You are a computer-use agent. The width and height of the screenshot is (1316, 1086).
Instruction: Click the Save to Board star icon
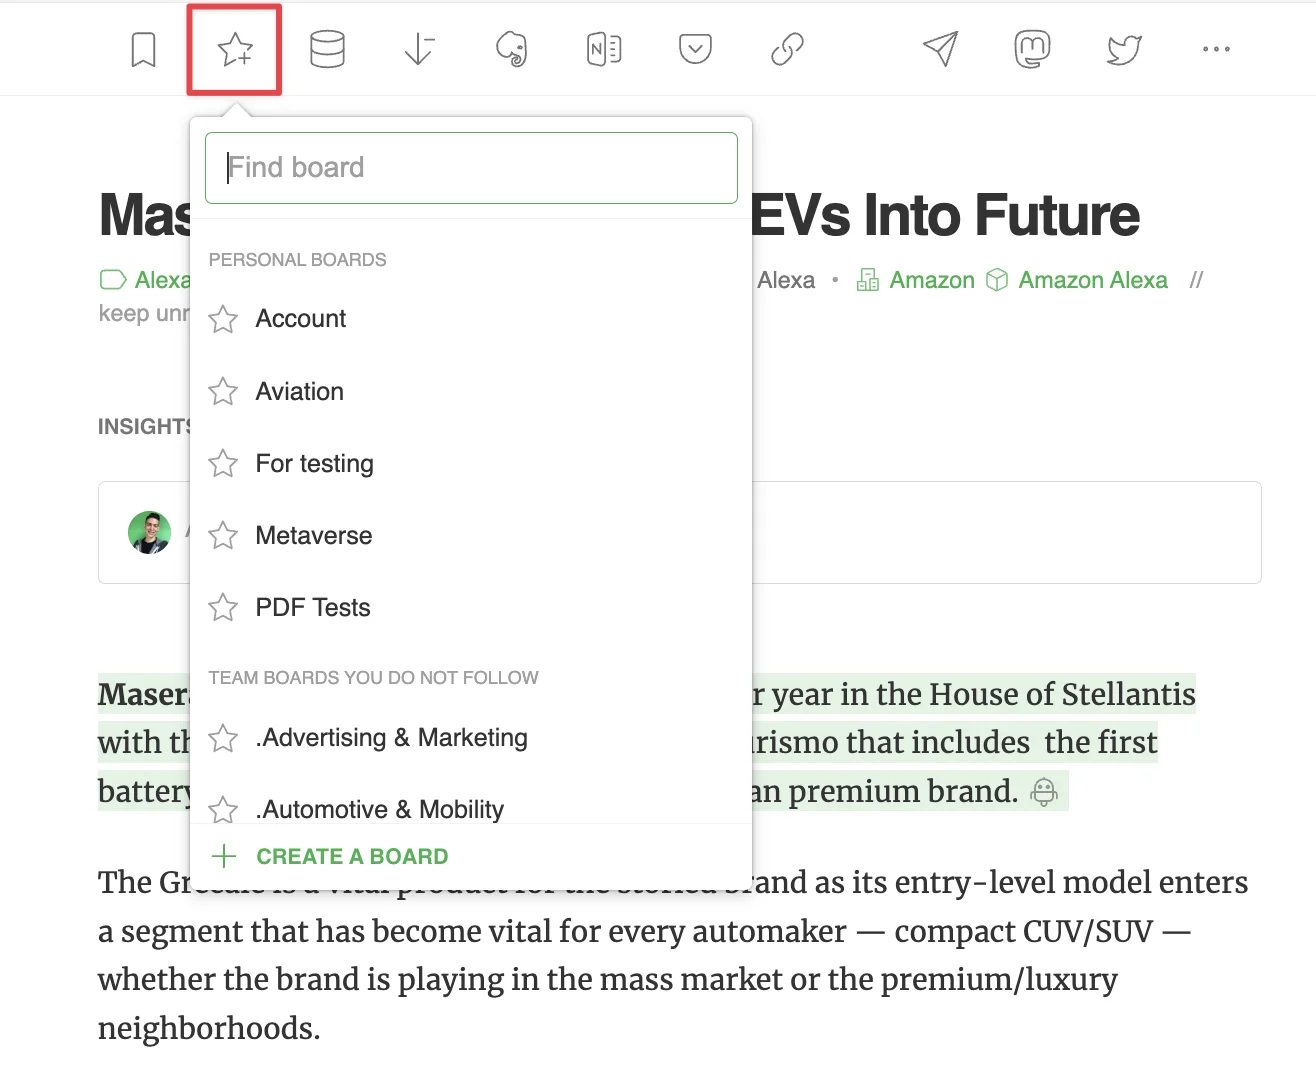tap(235, 49)
